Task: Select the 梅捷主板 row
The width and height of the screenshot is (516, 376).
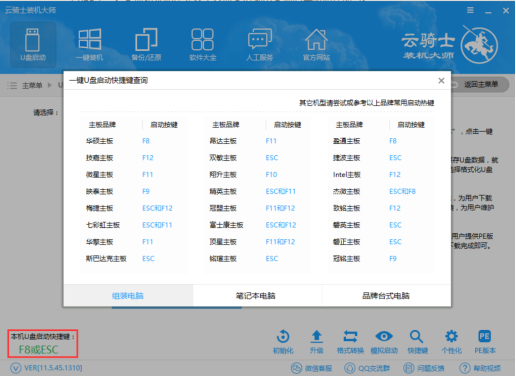Action: pyautogui.click(x=133, y=208)
